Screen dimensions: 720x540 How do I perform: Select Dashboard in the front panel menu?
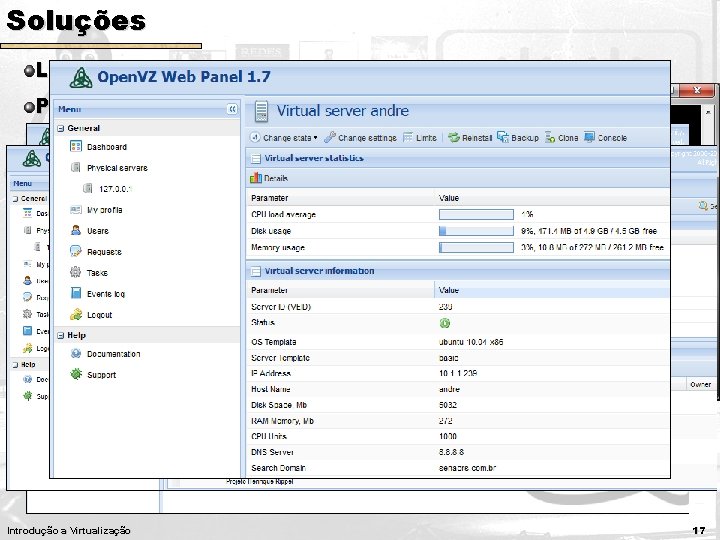[107, 147]
